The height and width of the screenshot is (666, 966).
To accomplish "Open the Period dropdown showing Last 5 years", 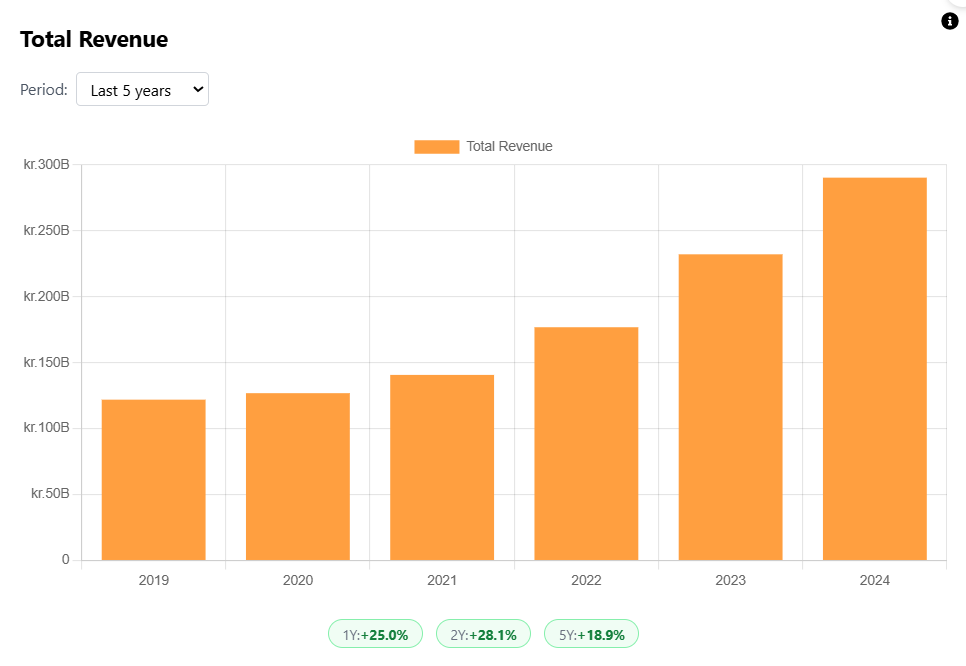I will tap(142, 89).
